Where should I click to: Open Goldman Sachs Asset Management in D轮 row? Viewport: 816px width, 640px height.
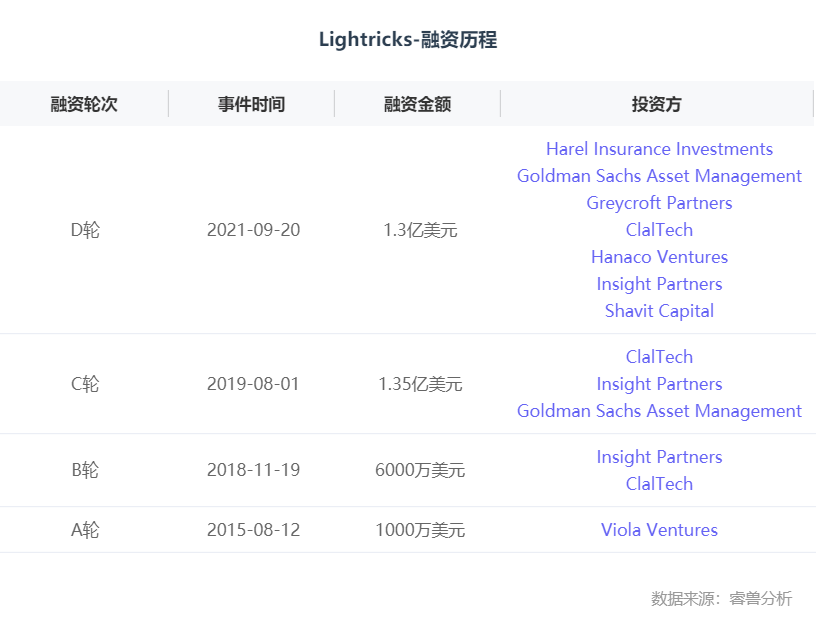[659, 176]
